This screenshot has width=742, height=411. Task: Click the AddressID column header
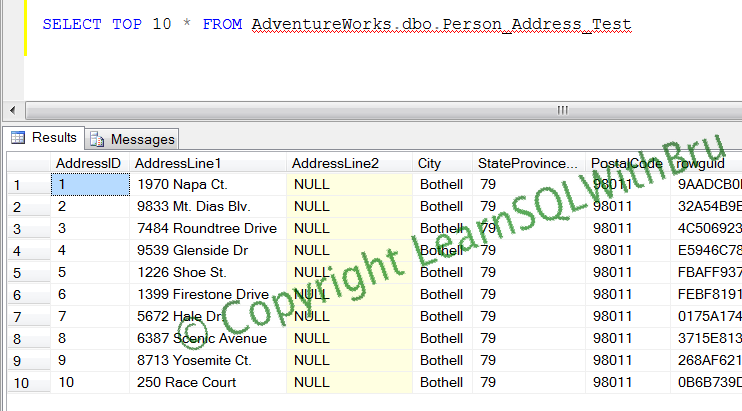pyautogui.click(x=89, y=163)
